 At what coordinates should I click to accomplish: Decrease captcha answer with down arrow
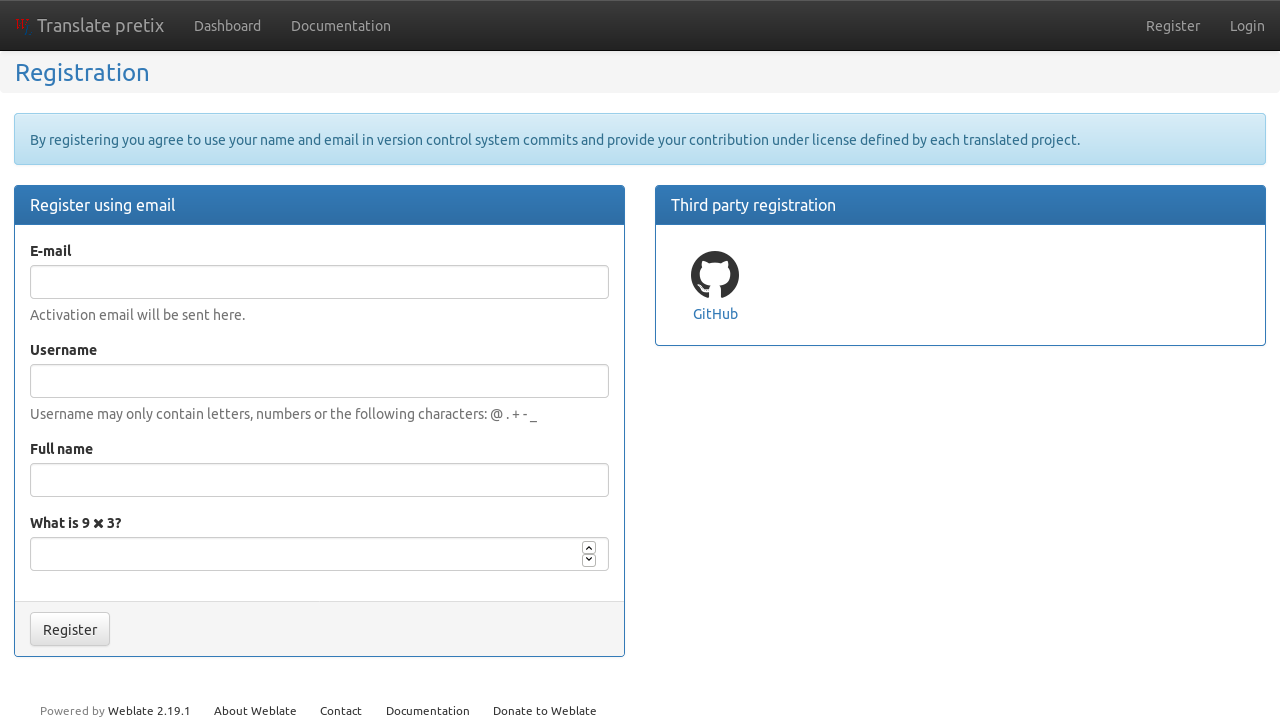coord(589,560)
